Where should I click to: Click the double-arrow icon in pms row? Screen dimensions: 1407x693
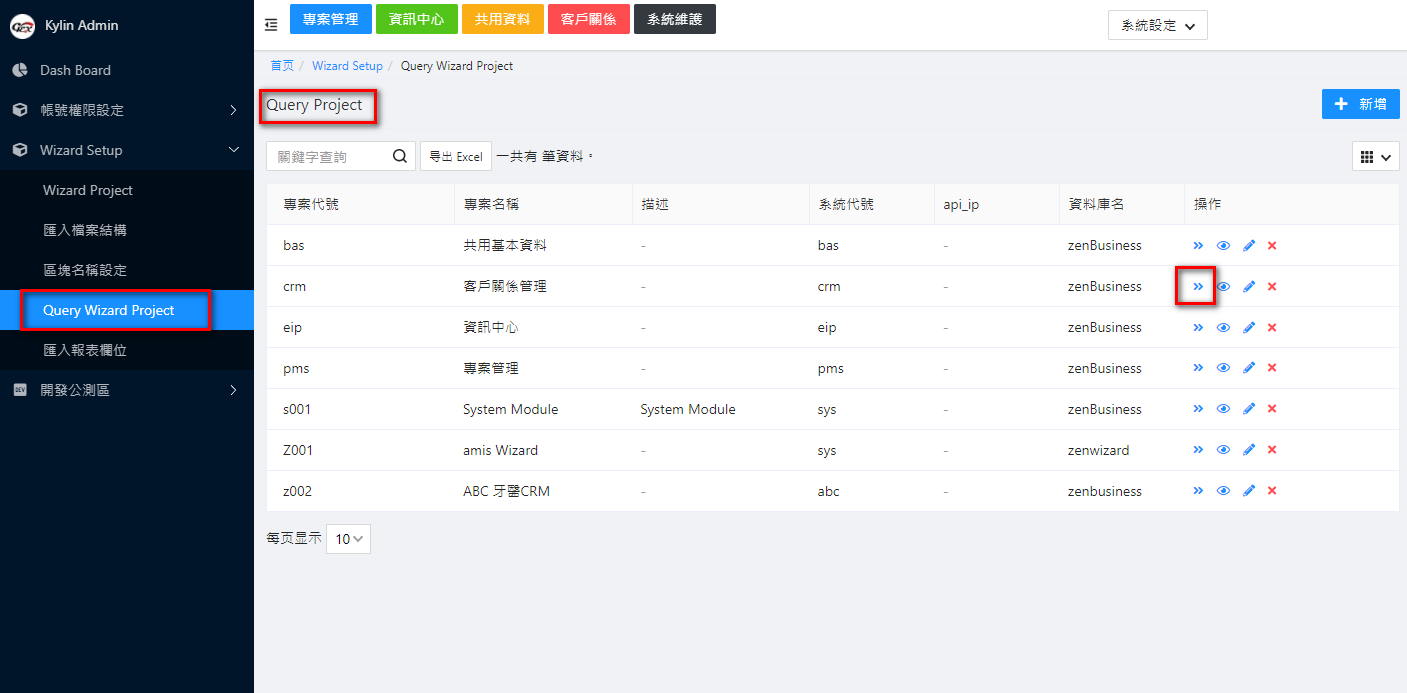pos(1198,368)
